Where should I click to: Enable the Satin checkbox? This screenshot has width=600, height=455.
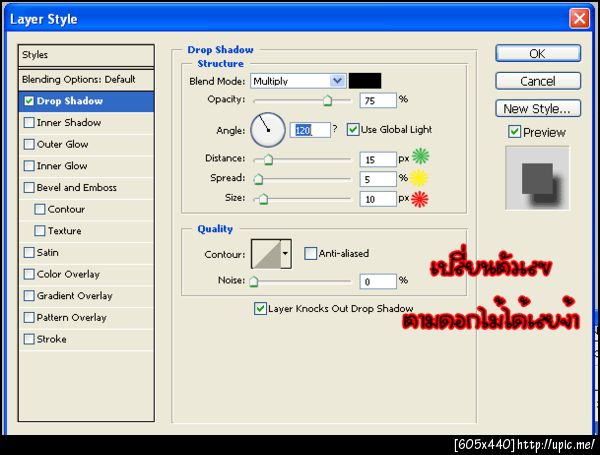pos(29,253)
